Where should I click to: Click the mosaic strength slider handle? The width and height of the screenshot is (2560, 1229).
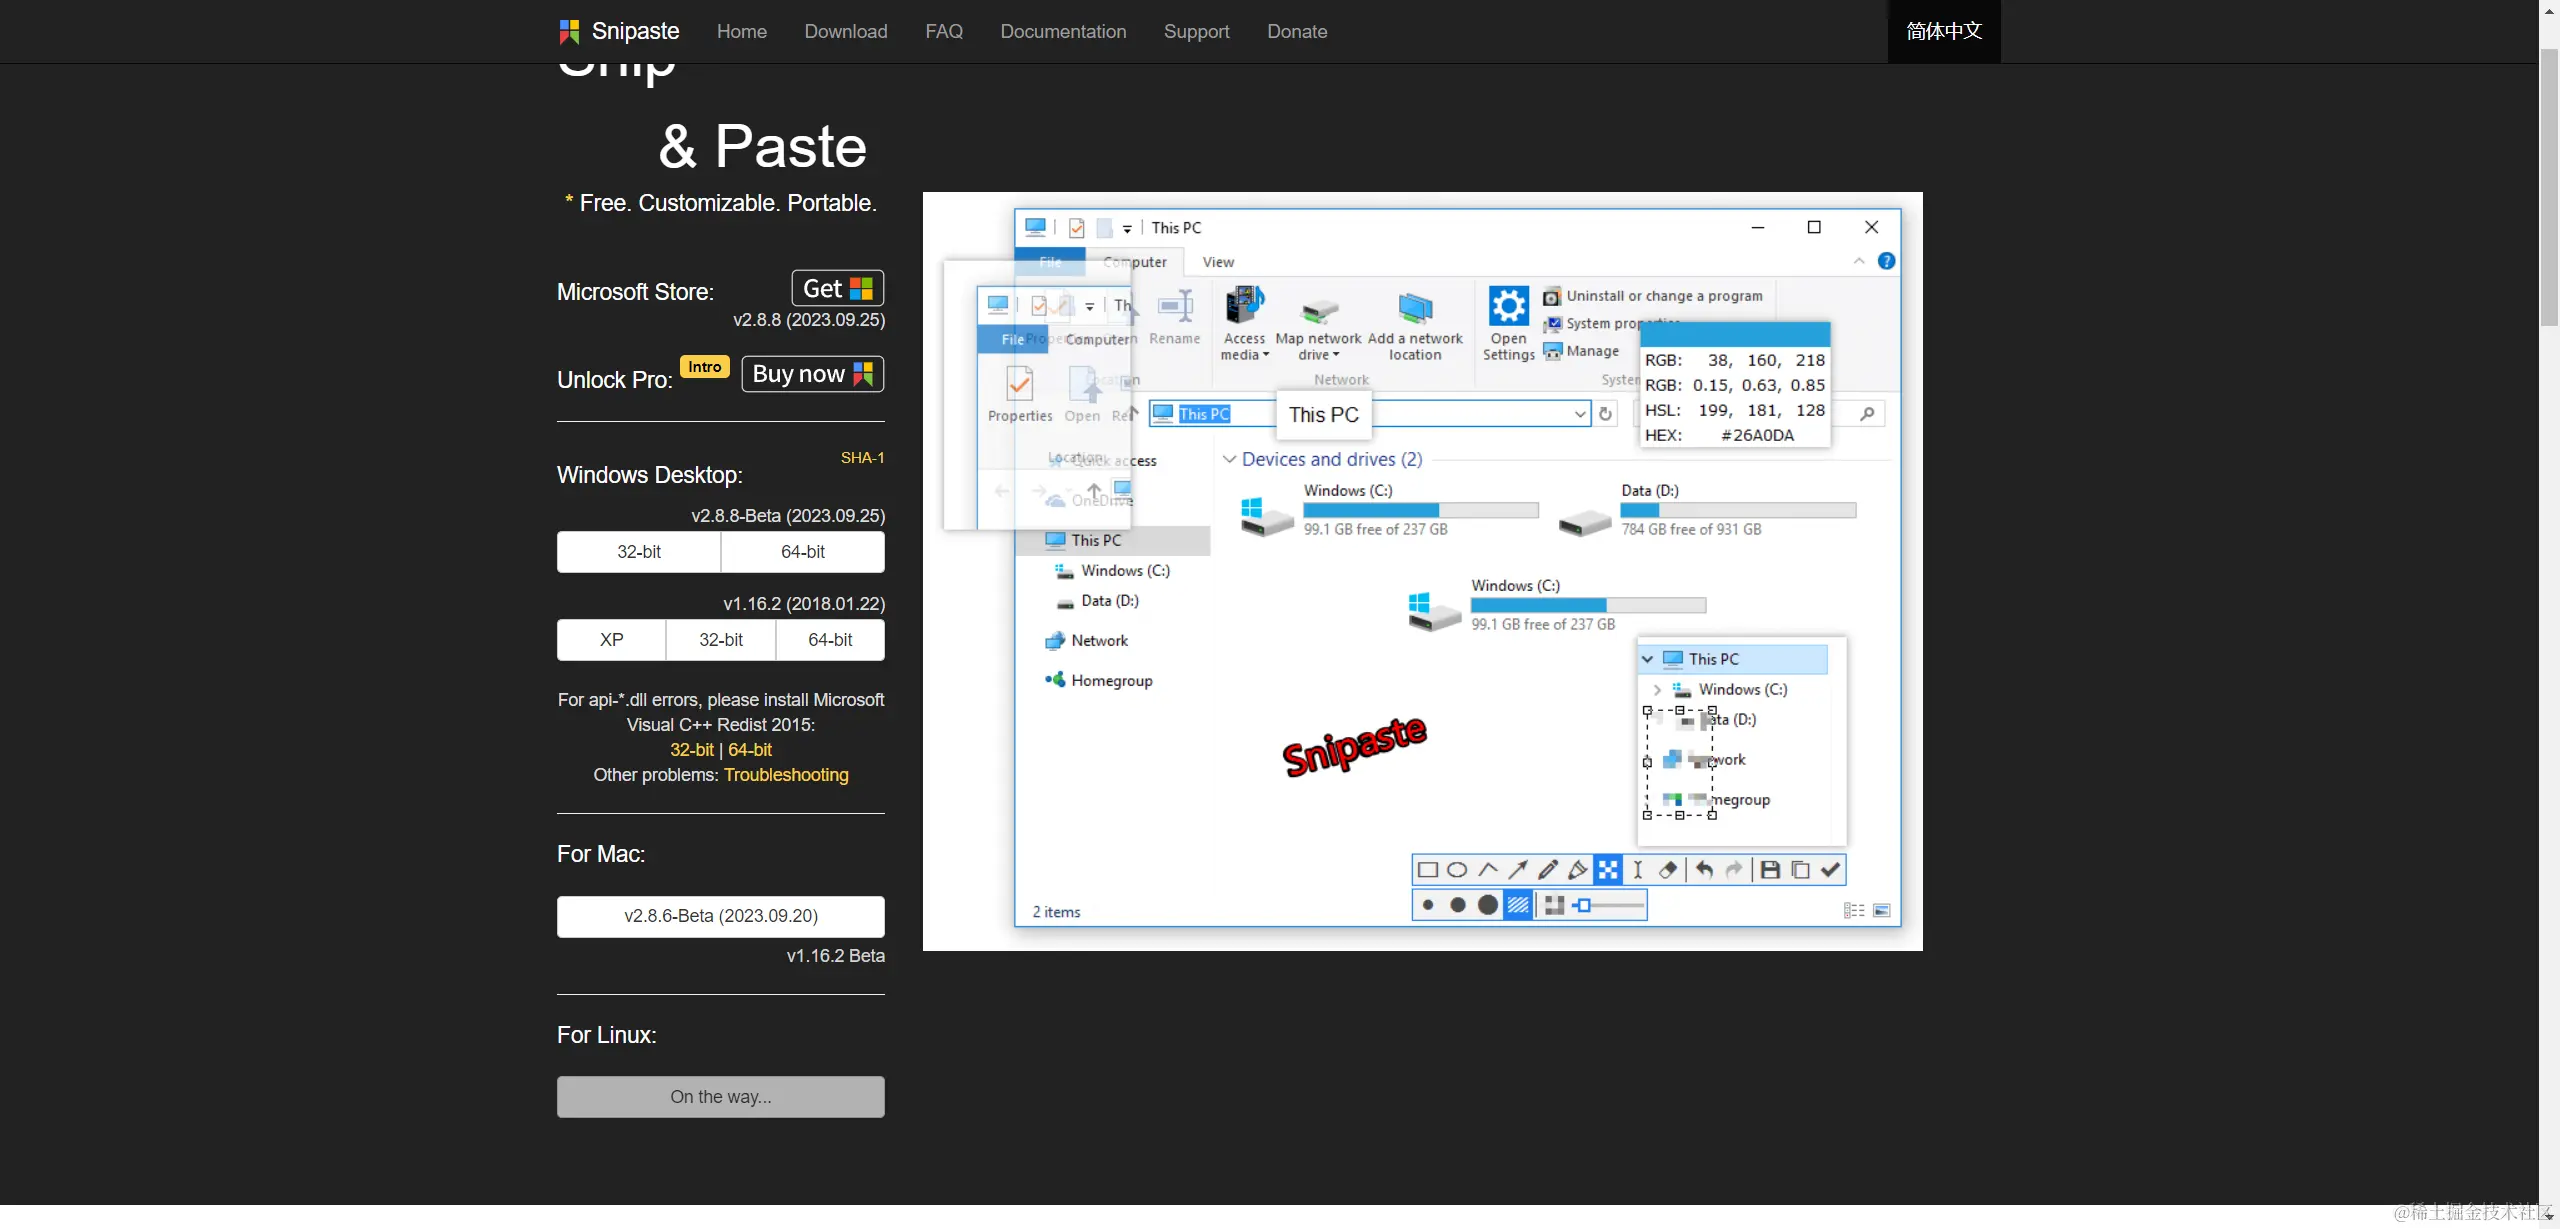pos(1584,905)
